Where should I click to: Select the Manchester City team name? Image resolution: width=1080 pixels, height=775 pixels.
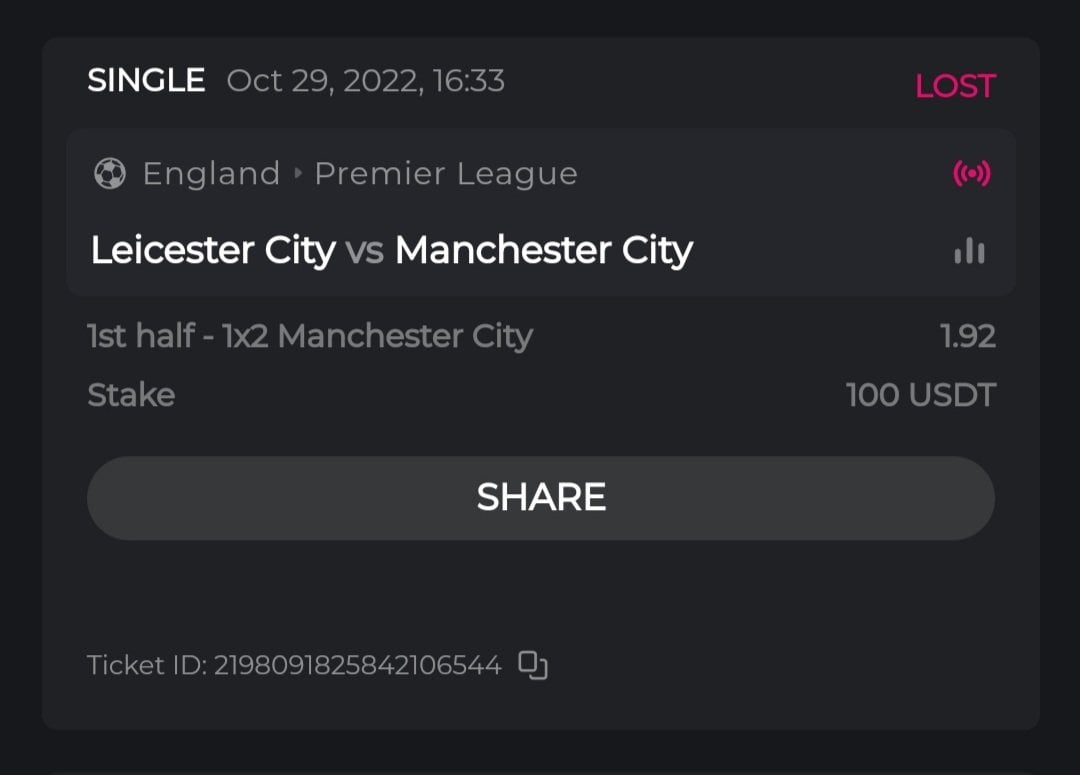click(x=543, y=250)
